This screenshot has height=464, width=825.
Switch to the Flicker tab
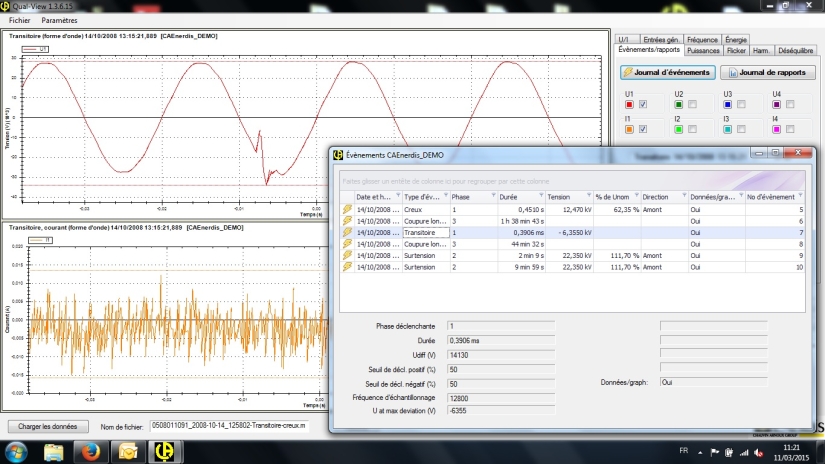tap(736, 51)
